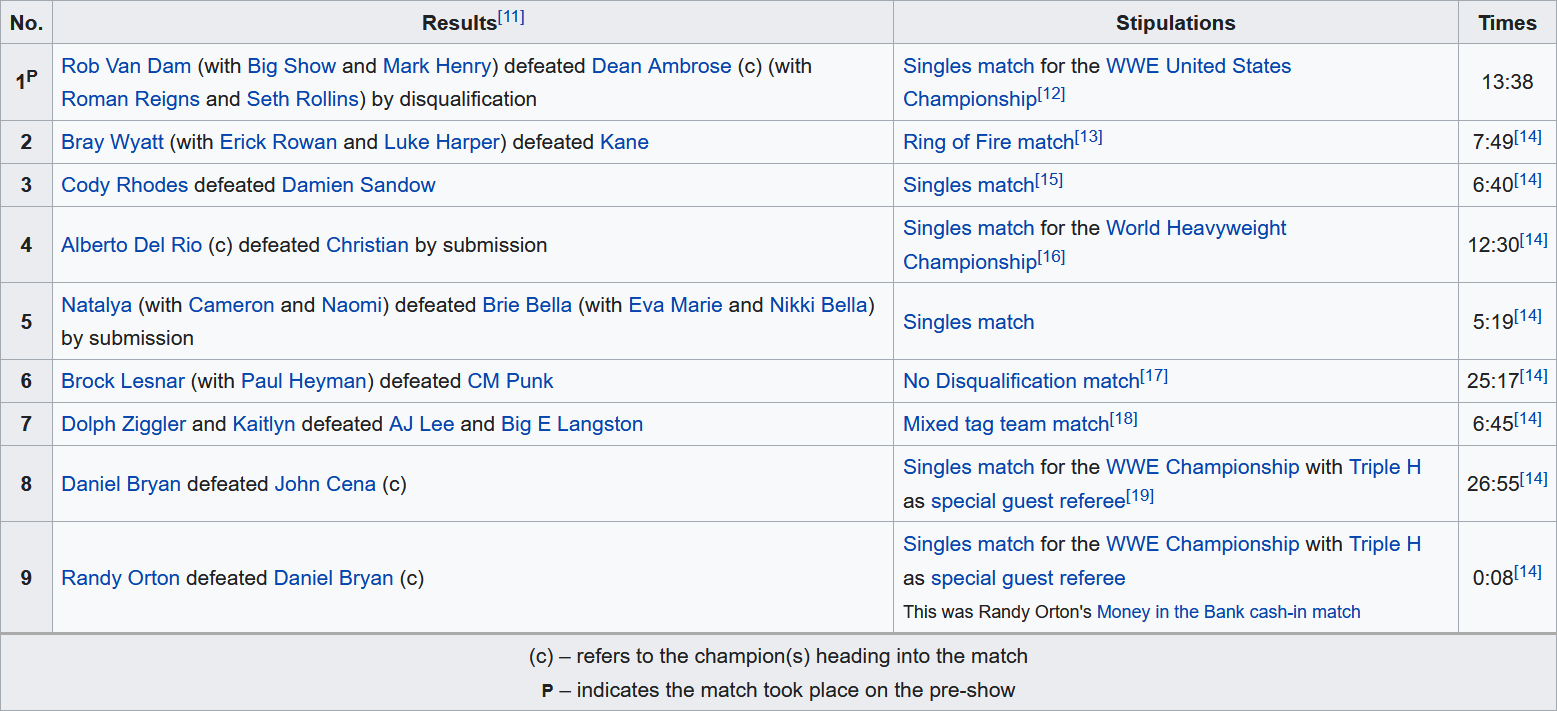The image size is (1557, 711).
Task: Open Money in the Bank cash-in match link
Action: click(1228, 612)
